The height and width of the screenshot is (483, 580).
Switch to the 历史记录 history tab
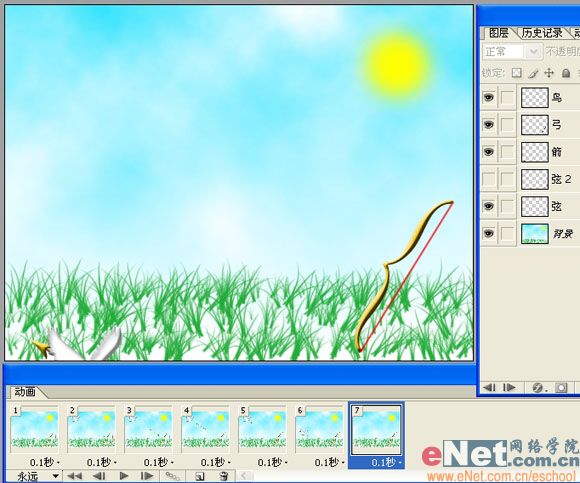pyautogui.click(x=542, y=33)
